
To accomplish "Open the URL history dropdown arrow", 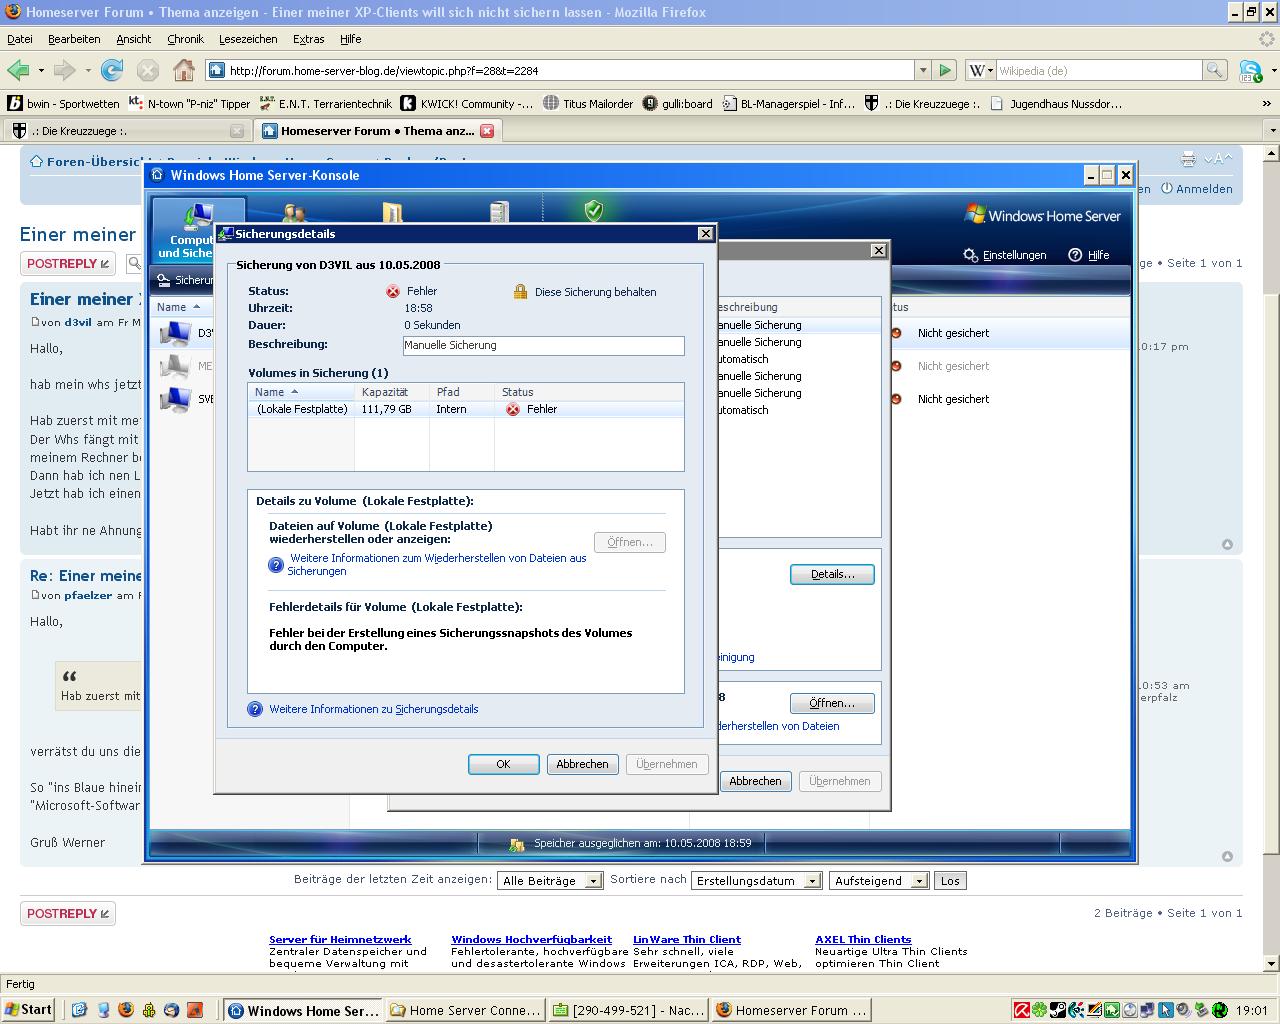I will [x=923, y=70].
